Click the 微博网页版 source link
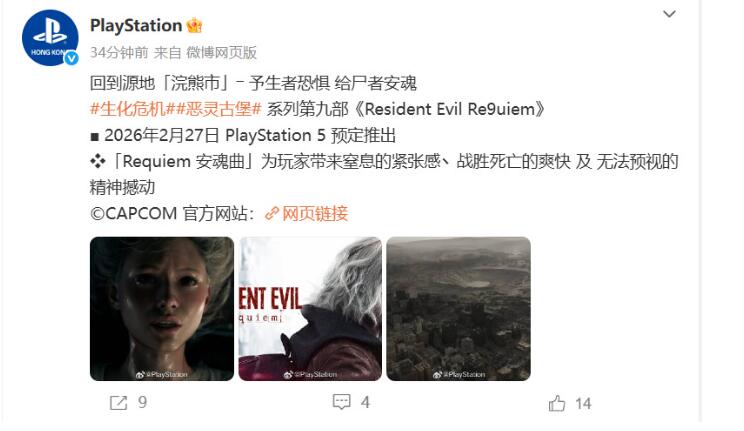The height and width of the screenshot is (431, 744). click(222, 52)
